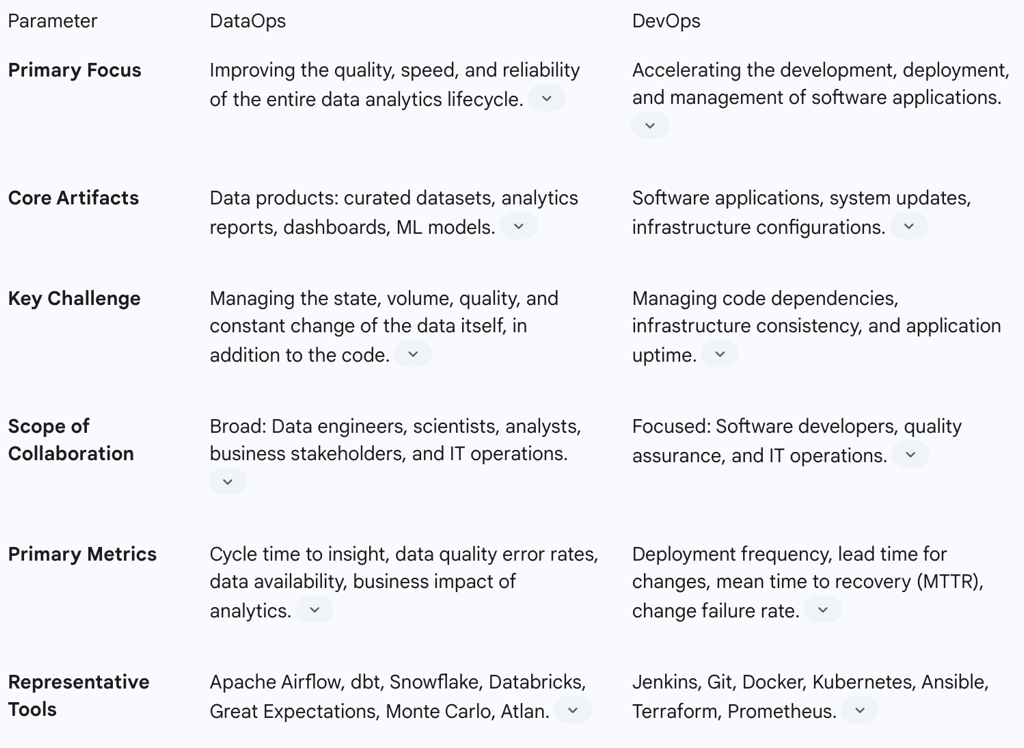Expand the Key Challenge DataOps entry

tap(413, 353)
